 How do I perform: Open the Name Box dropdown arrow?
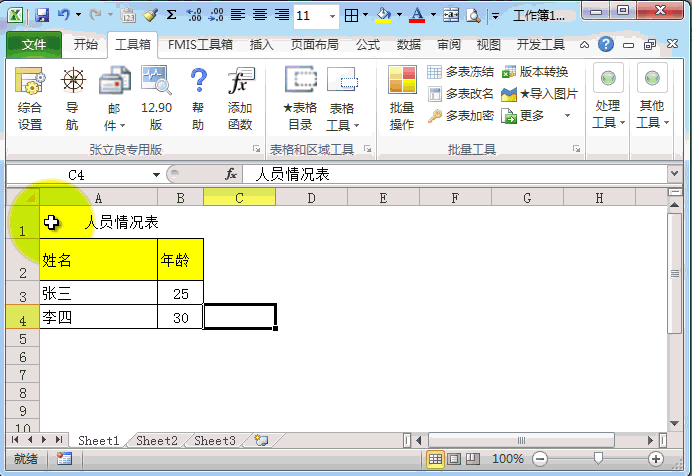157,175
